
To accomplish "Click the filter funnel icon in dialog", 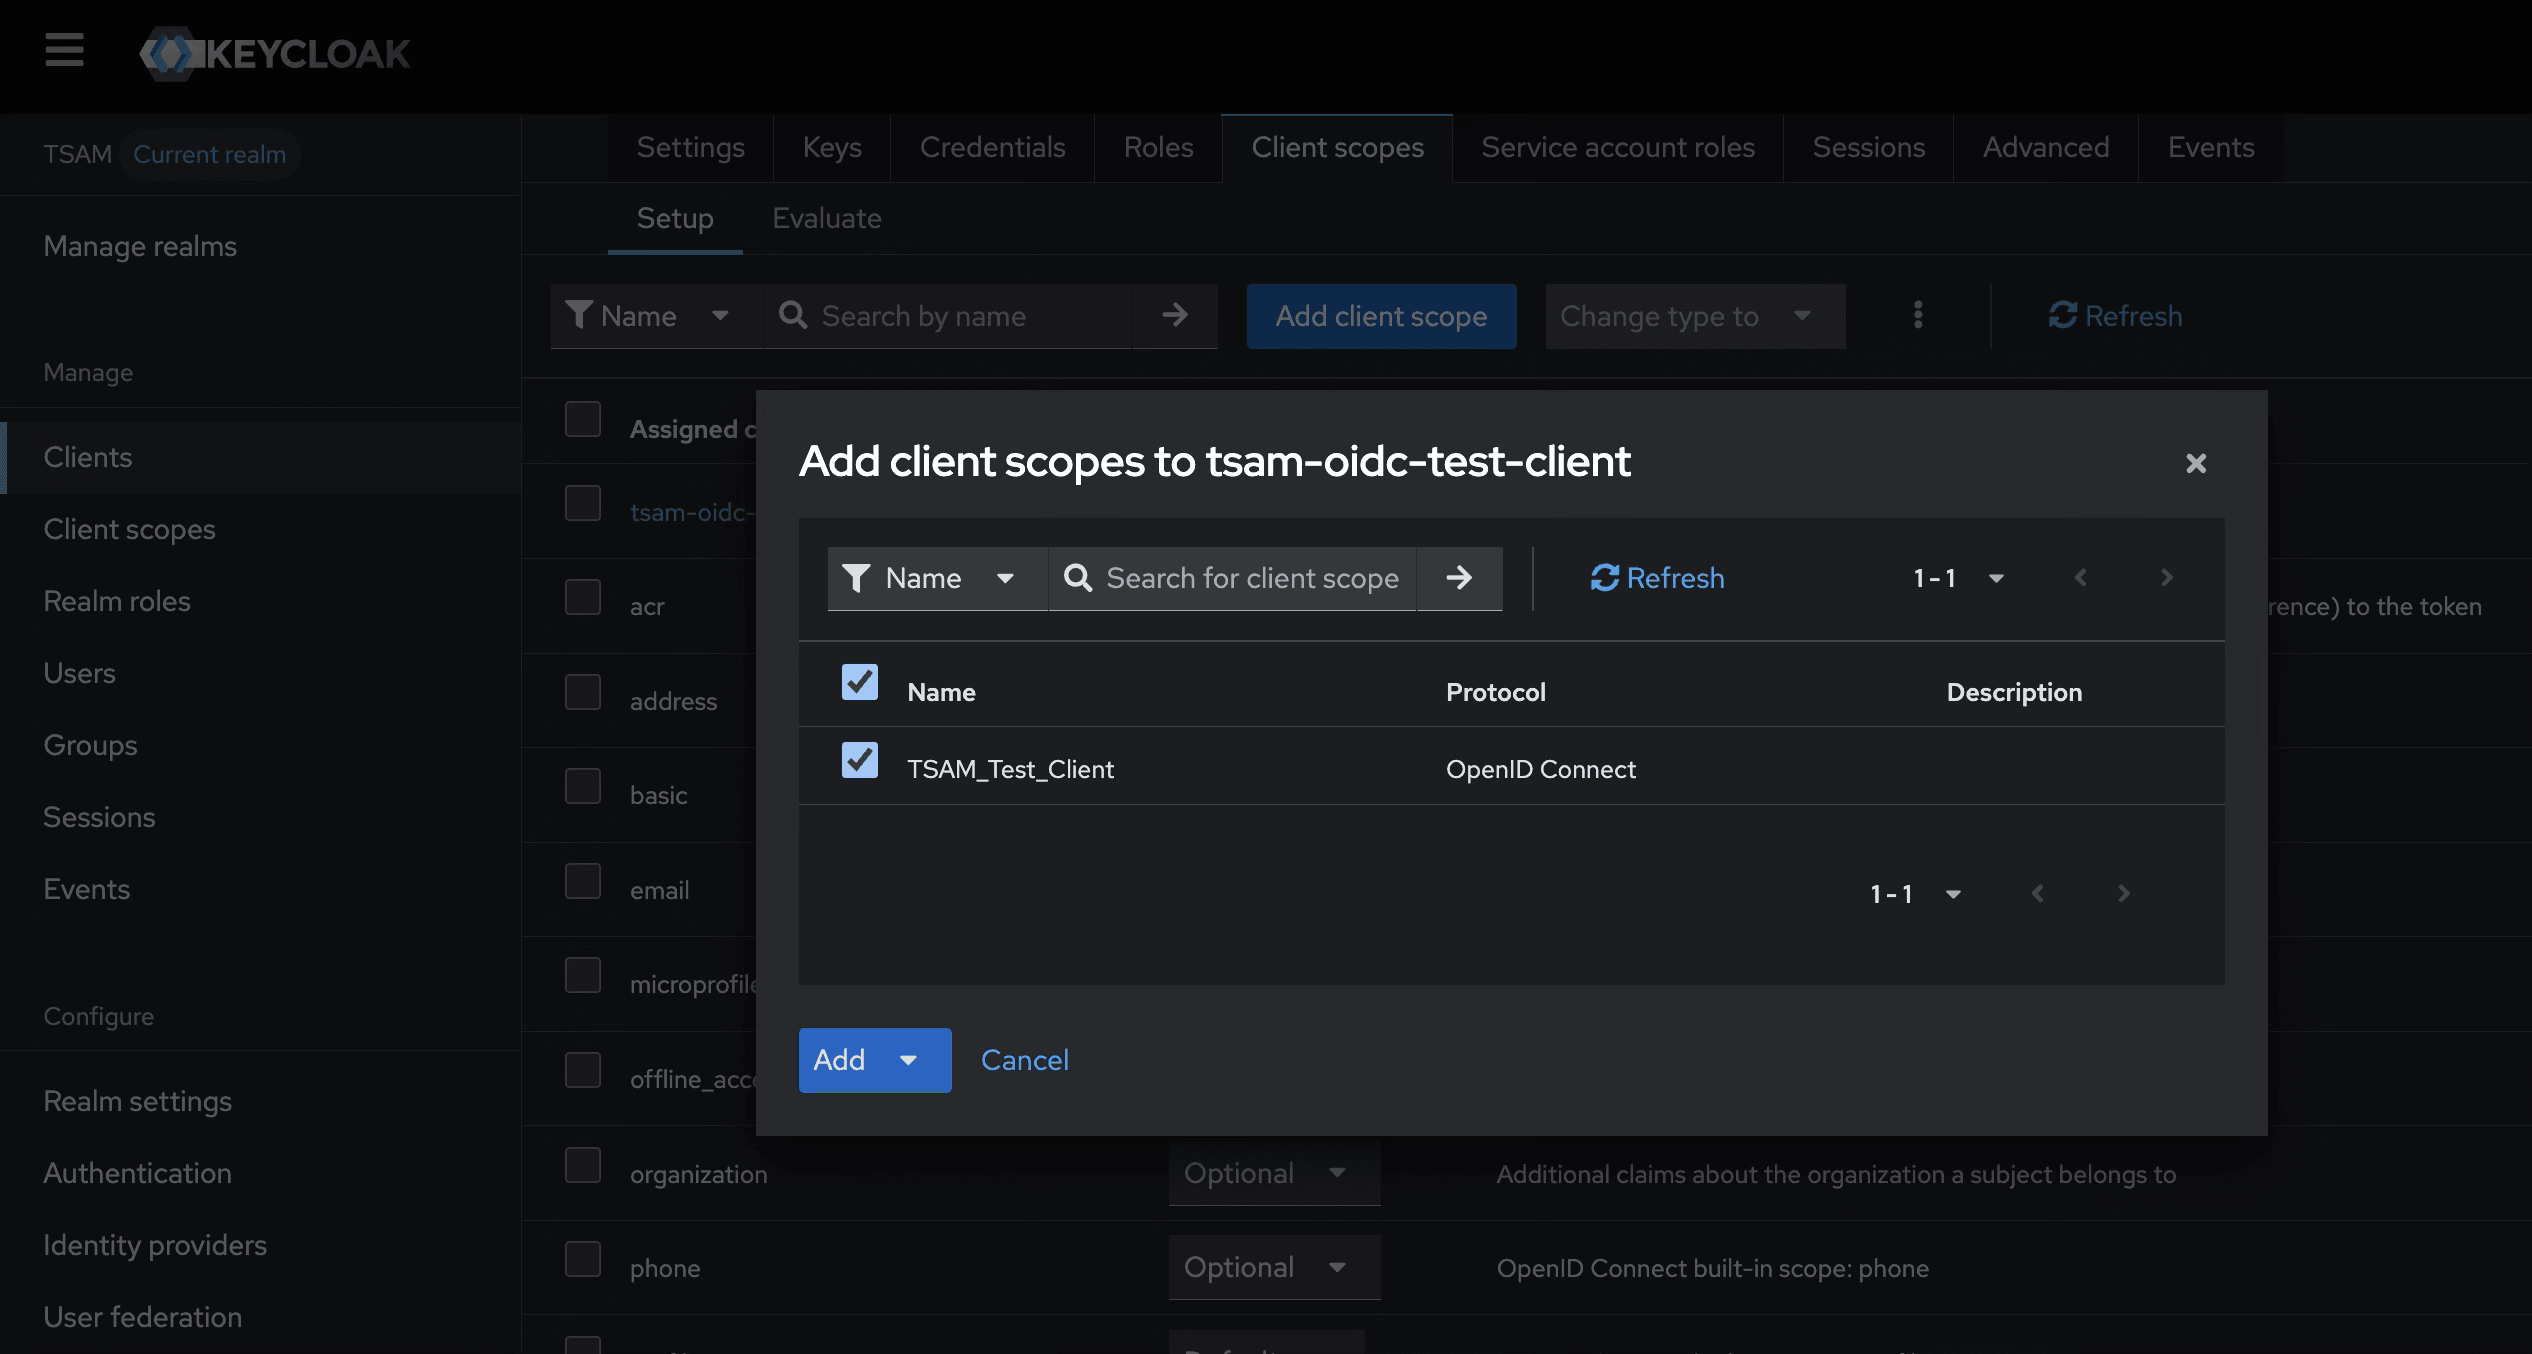I will coord(856,578).
